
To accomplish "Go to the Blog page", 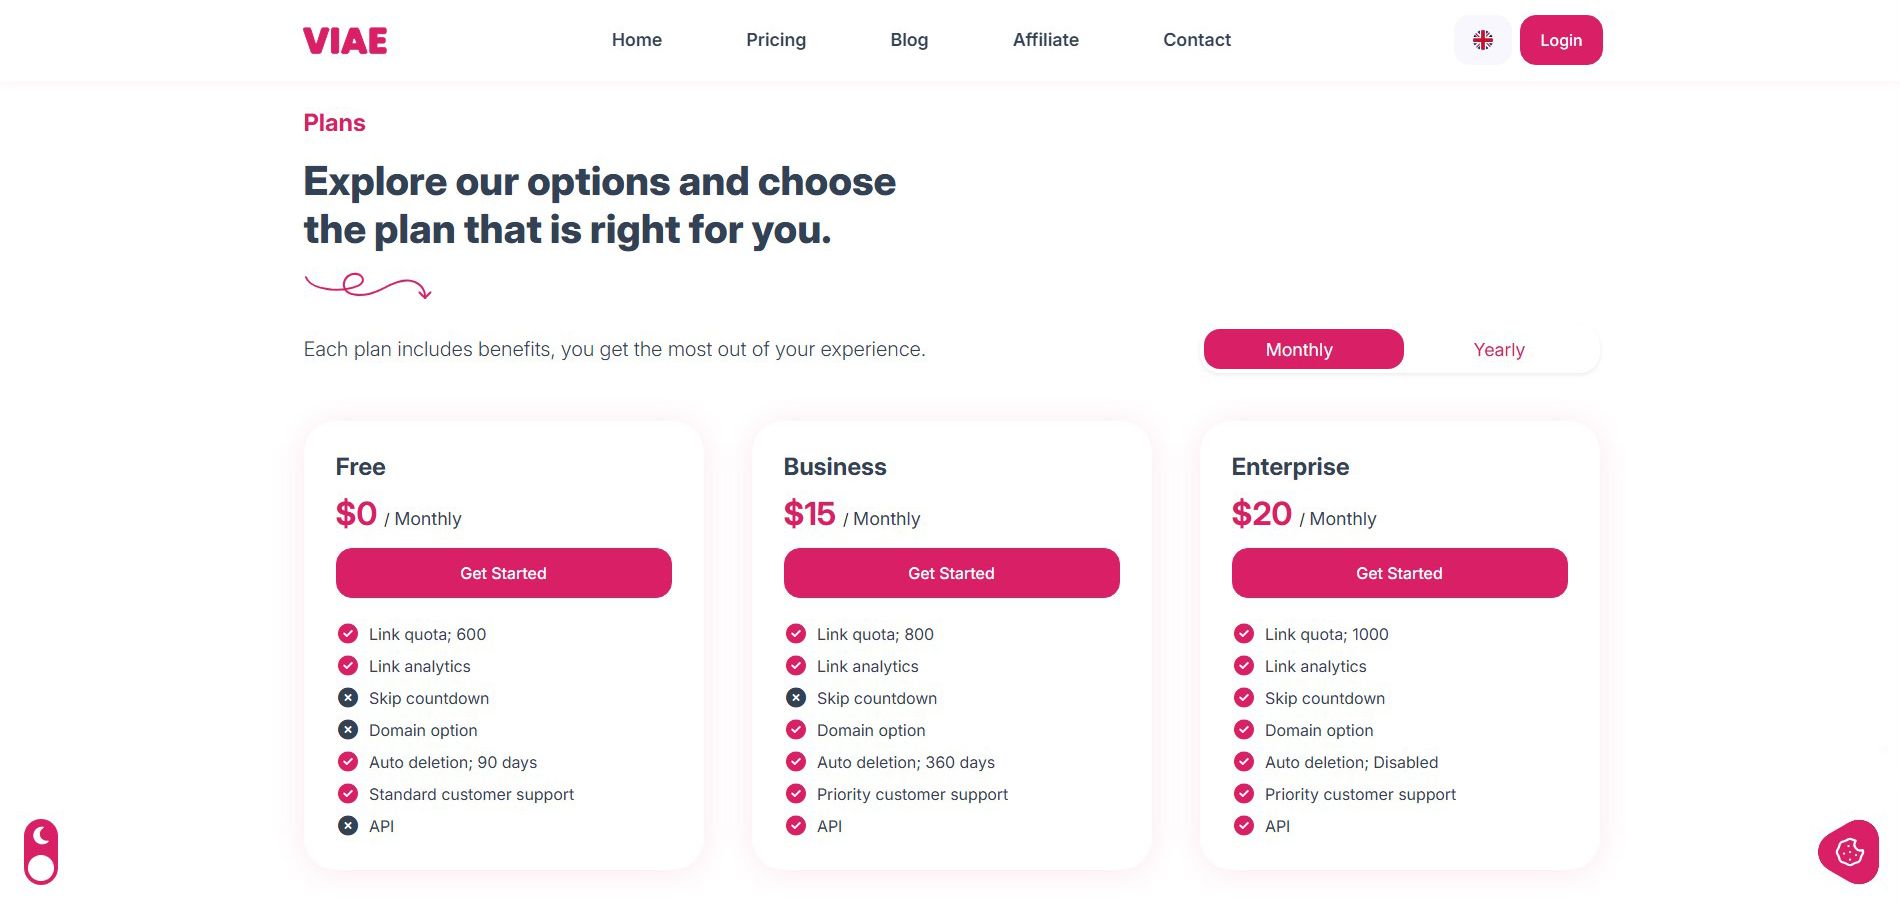I will click(909, 40).
